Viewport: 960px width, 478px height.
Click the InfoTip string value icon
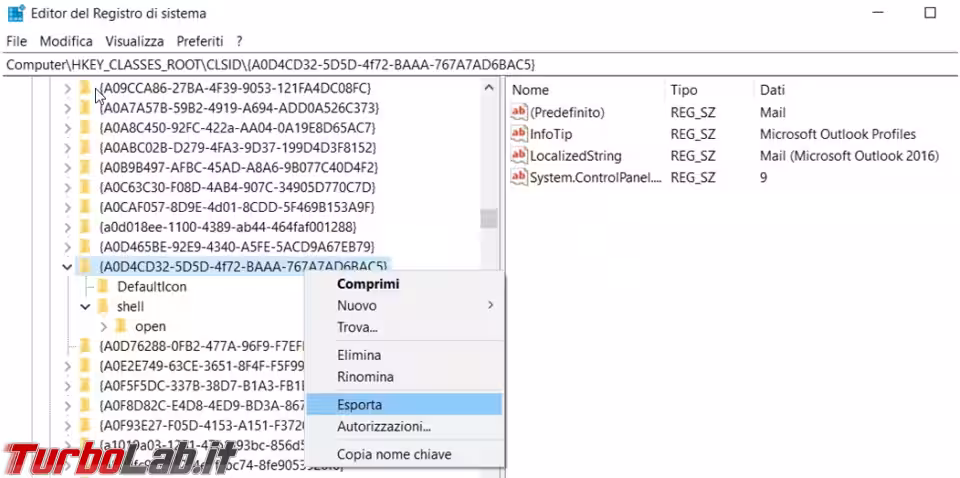[518, 134]
